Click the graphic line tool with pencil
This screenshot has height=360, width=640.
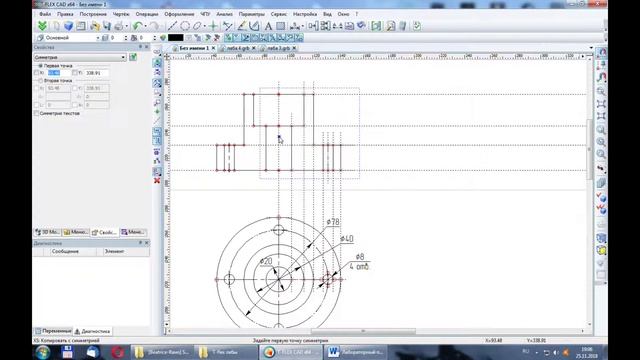point(242,26)
